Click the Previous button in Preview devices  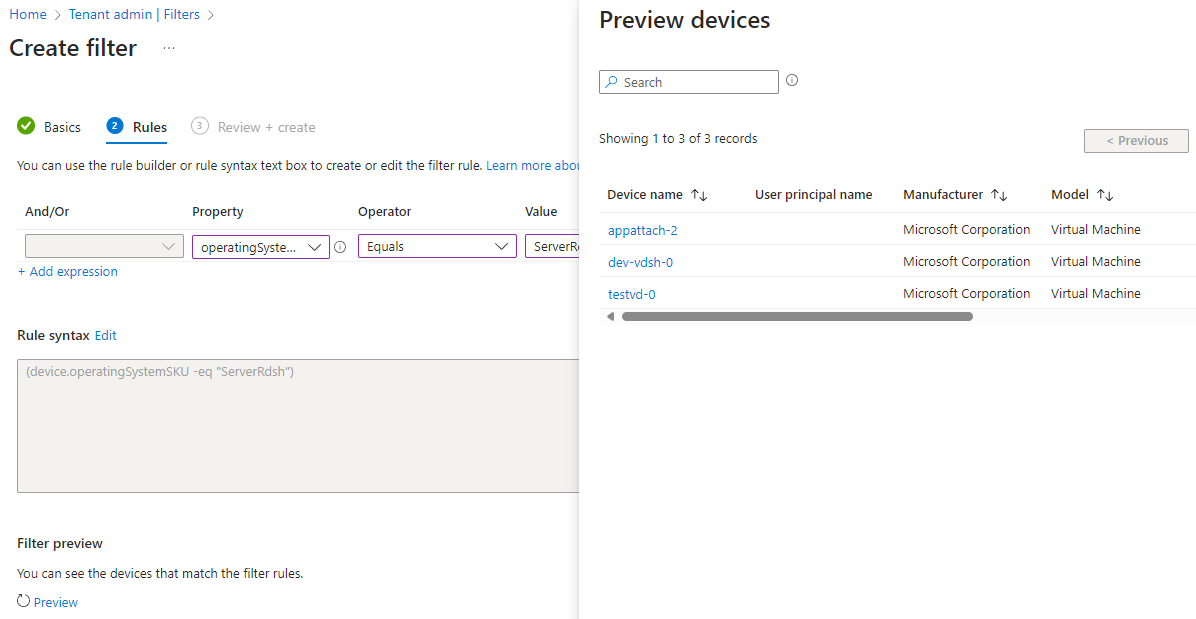1136,140
